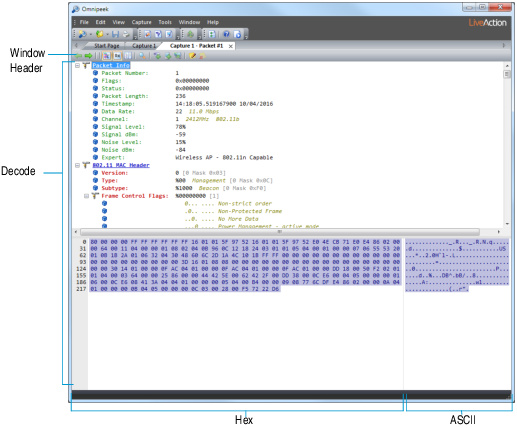Click the Save floppy disk icon
This screenshot has width=517, height=428.
pos(116,34)
